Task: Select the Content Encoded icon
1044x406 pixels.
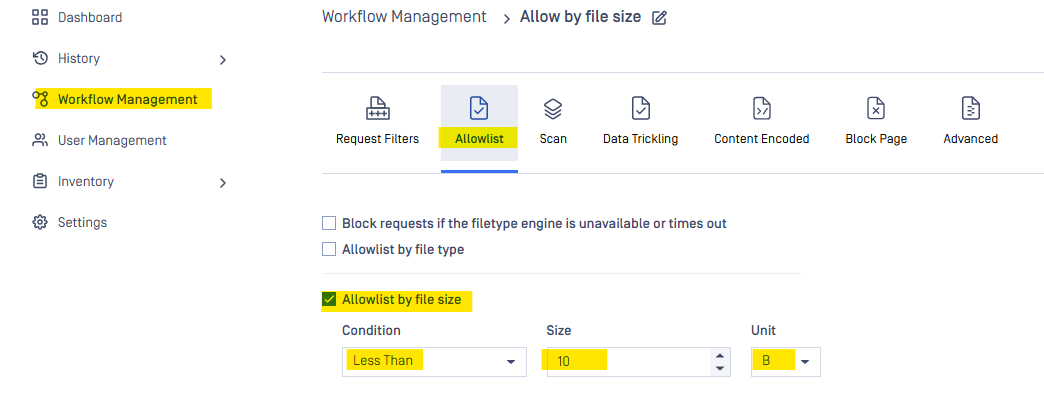Action: (761, 109)
